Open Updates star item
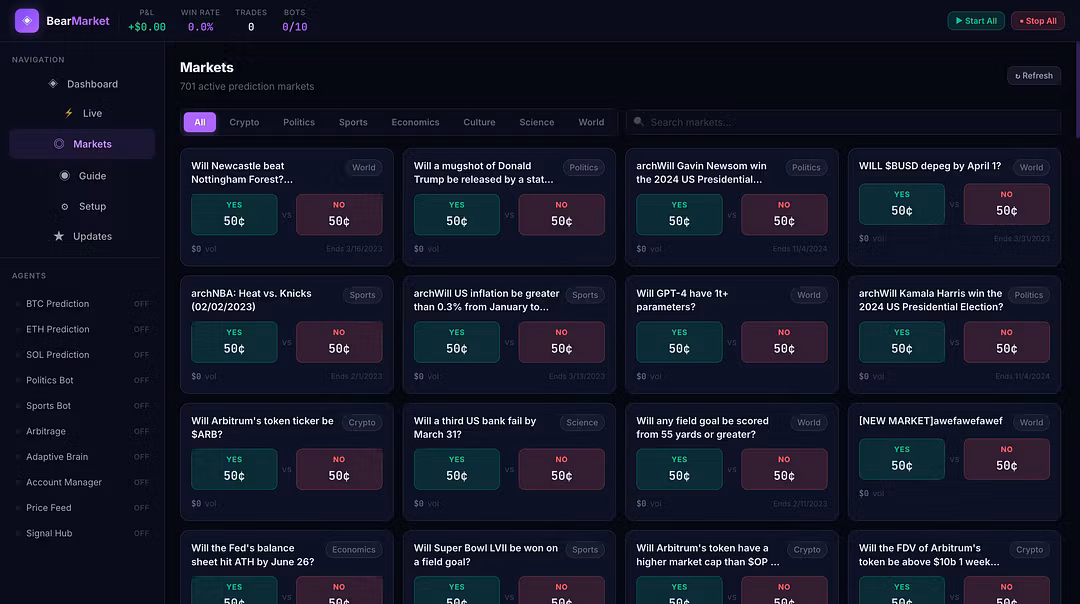1080x604 pixels. (59, 236)
